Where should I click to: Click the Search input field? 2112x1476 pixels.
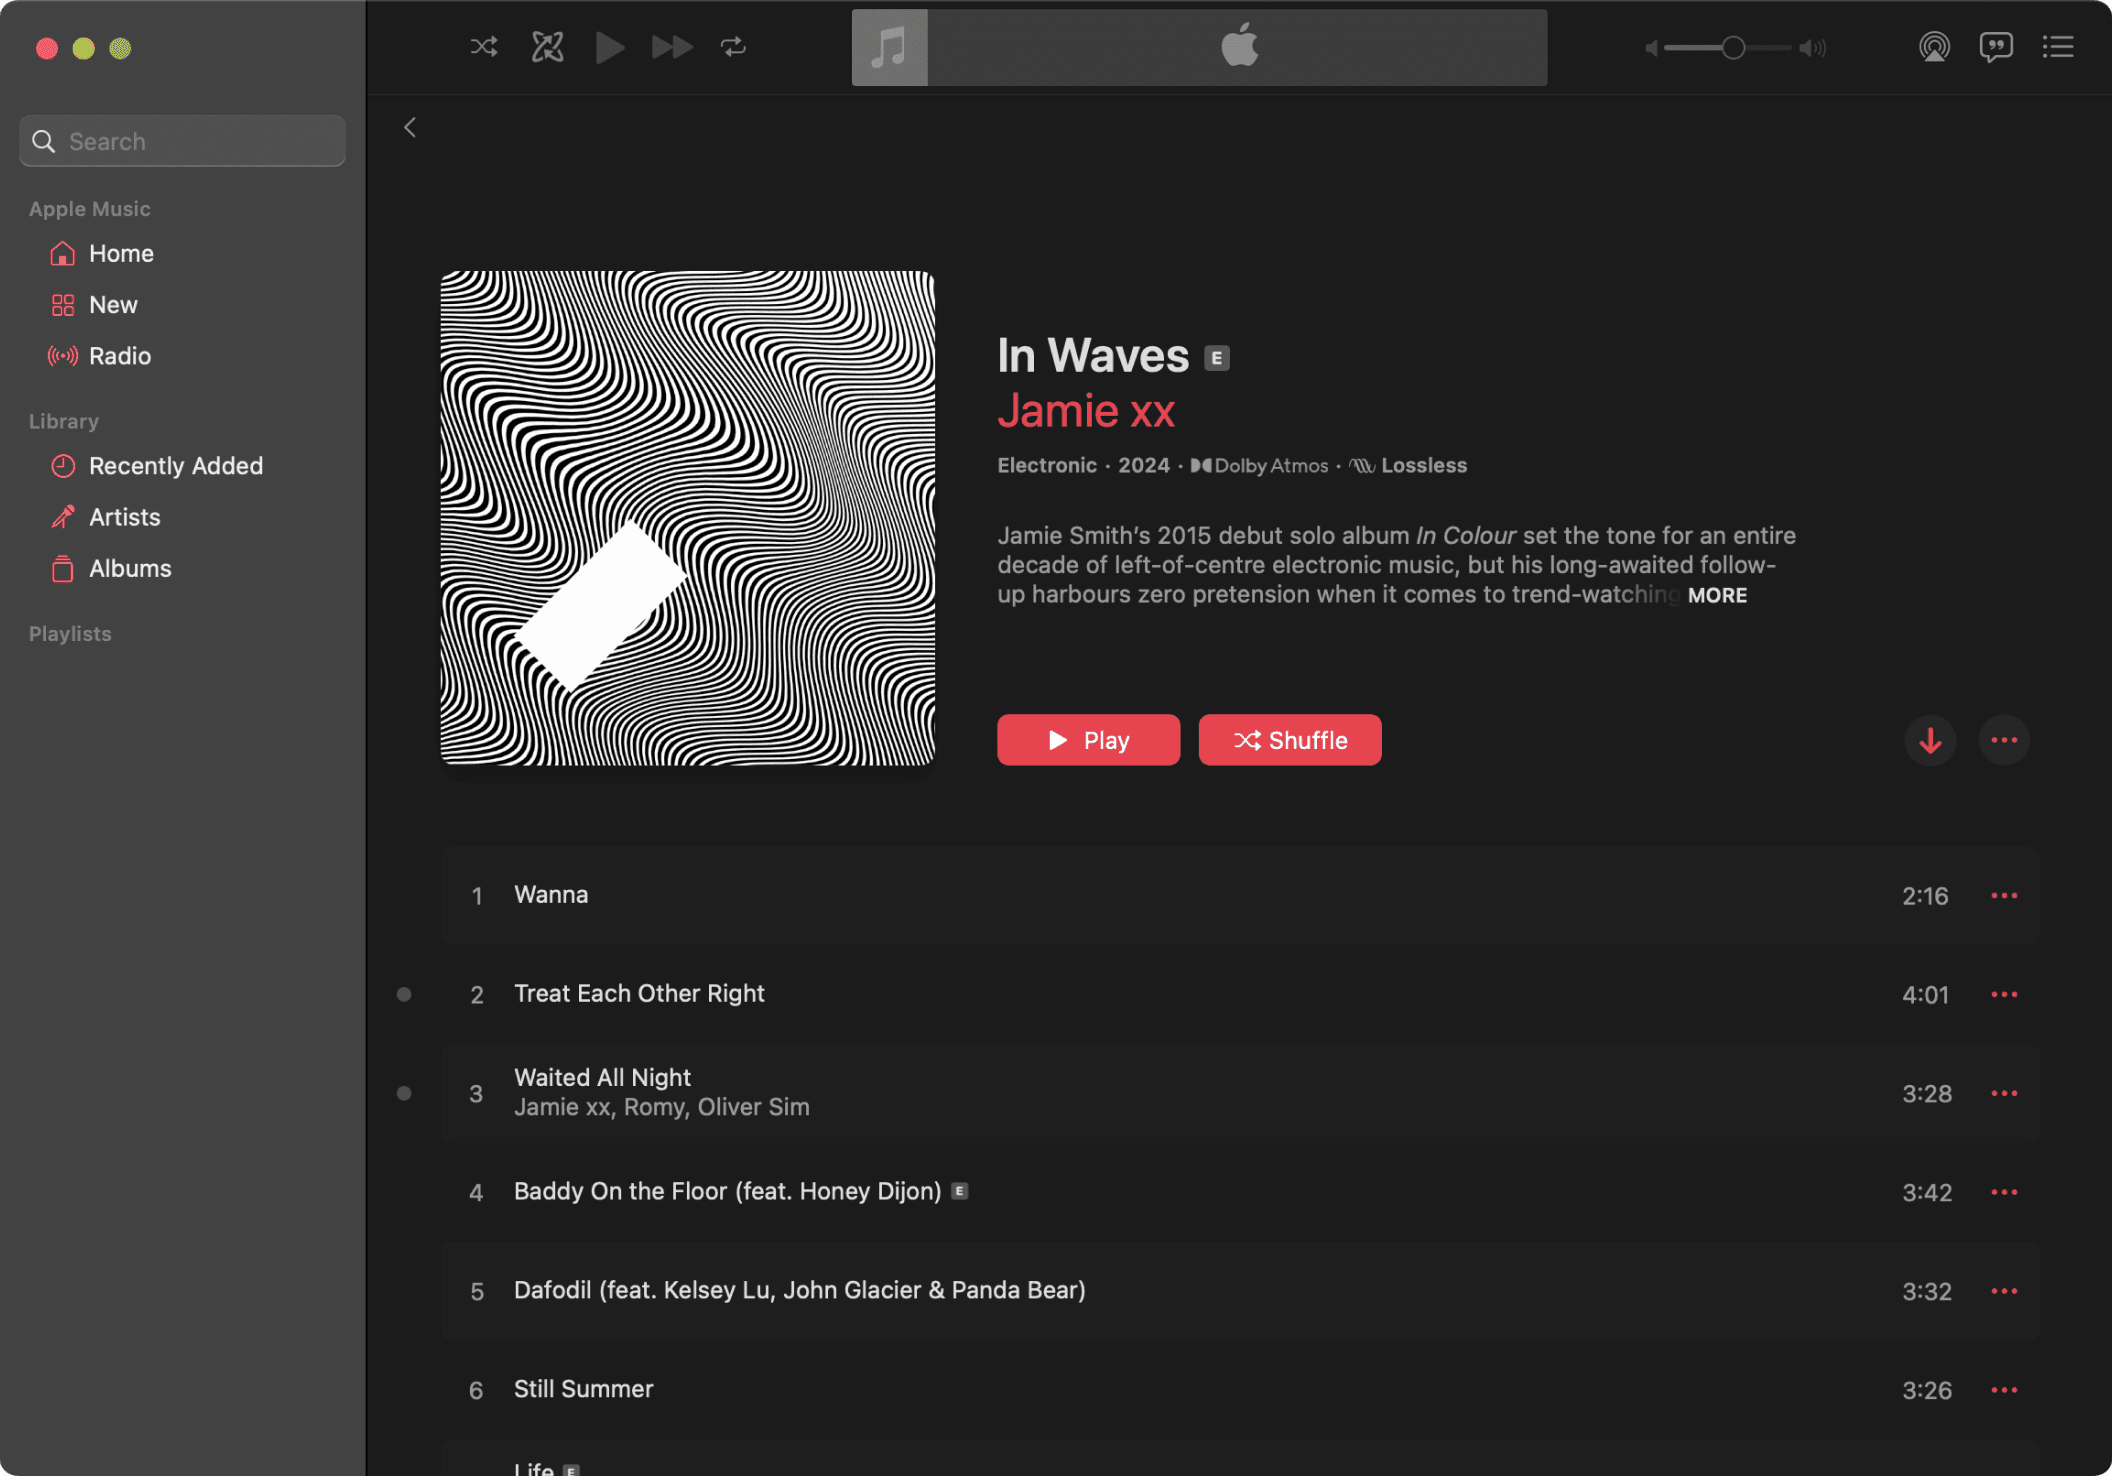click(182, 141)
